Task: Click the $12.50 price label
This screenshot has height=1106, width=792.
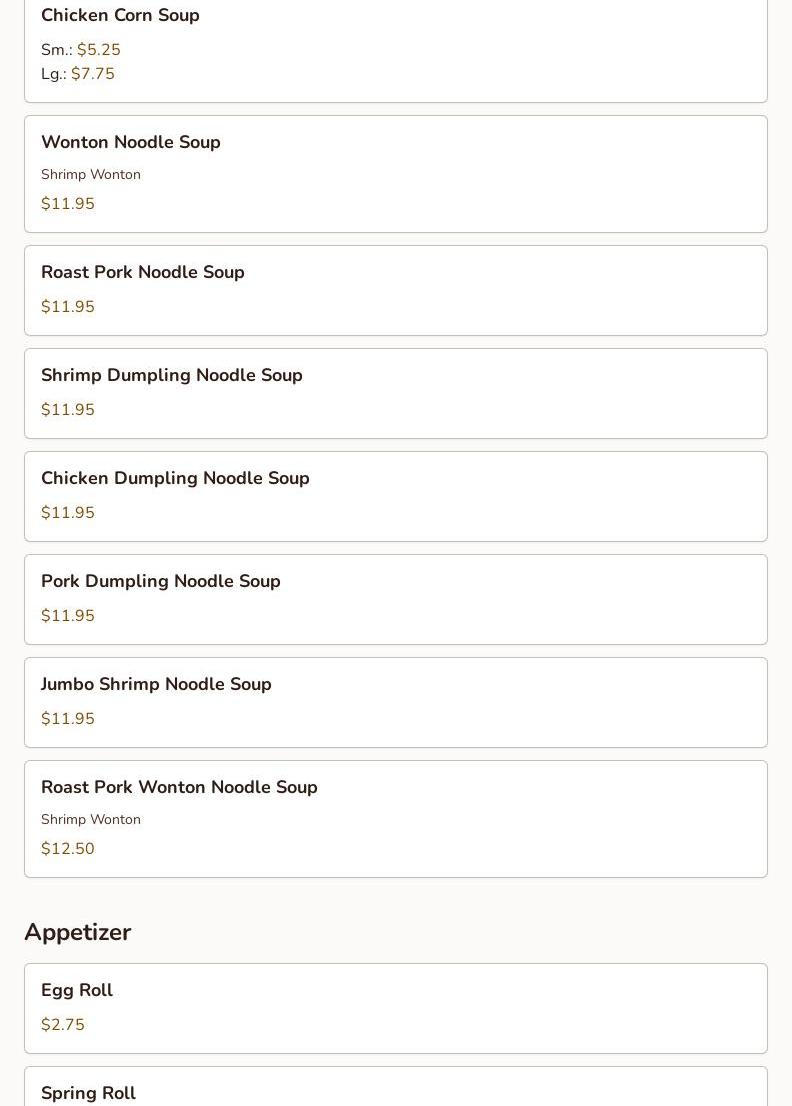Action: pos(68,849)
